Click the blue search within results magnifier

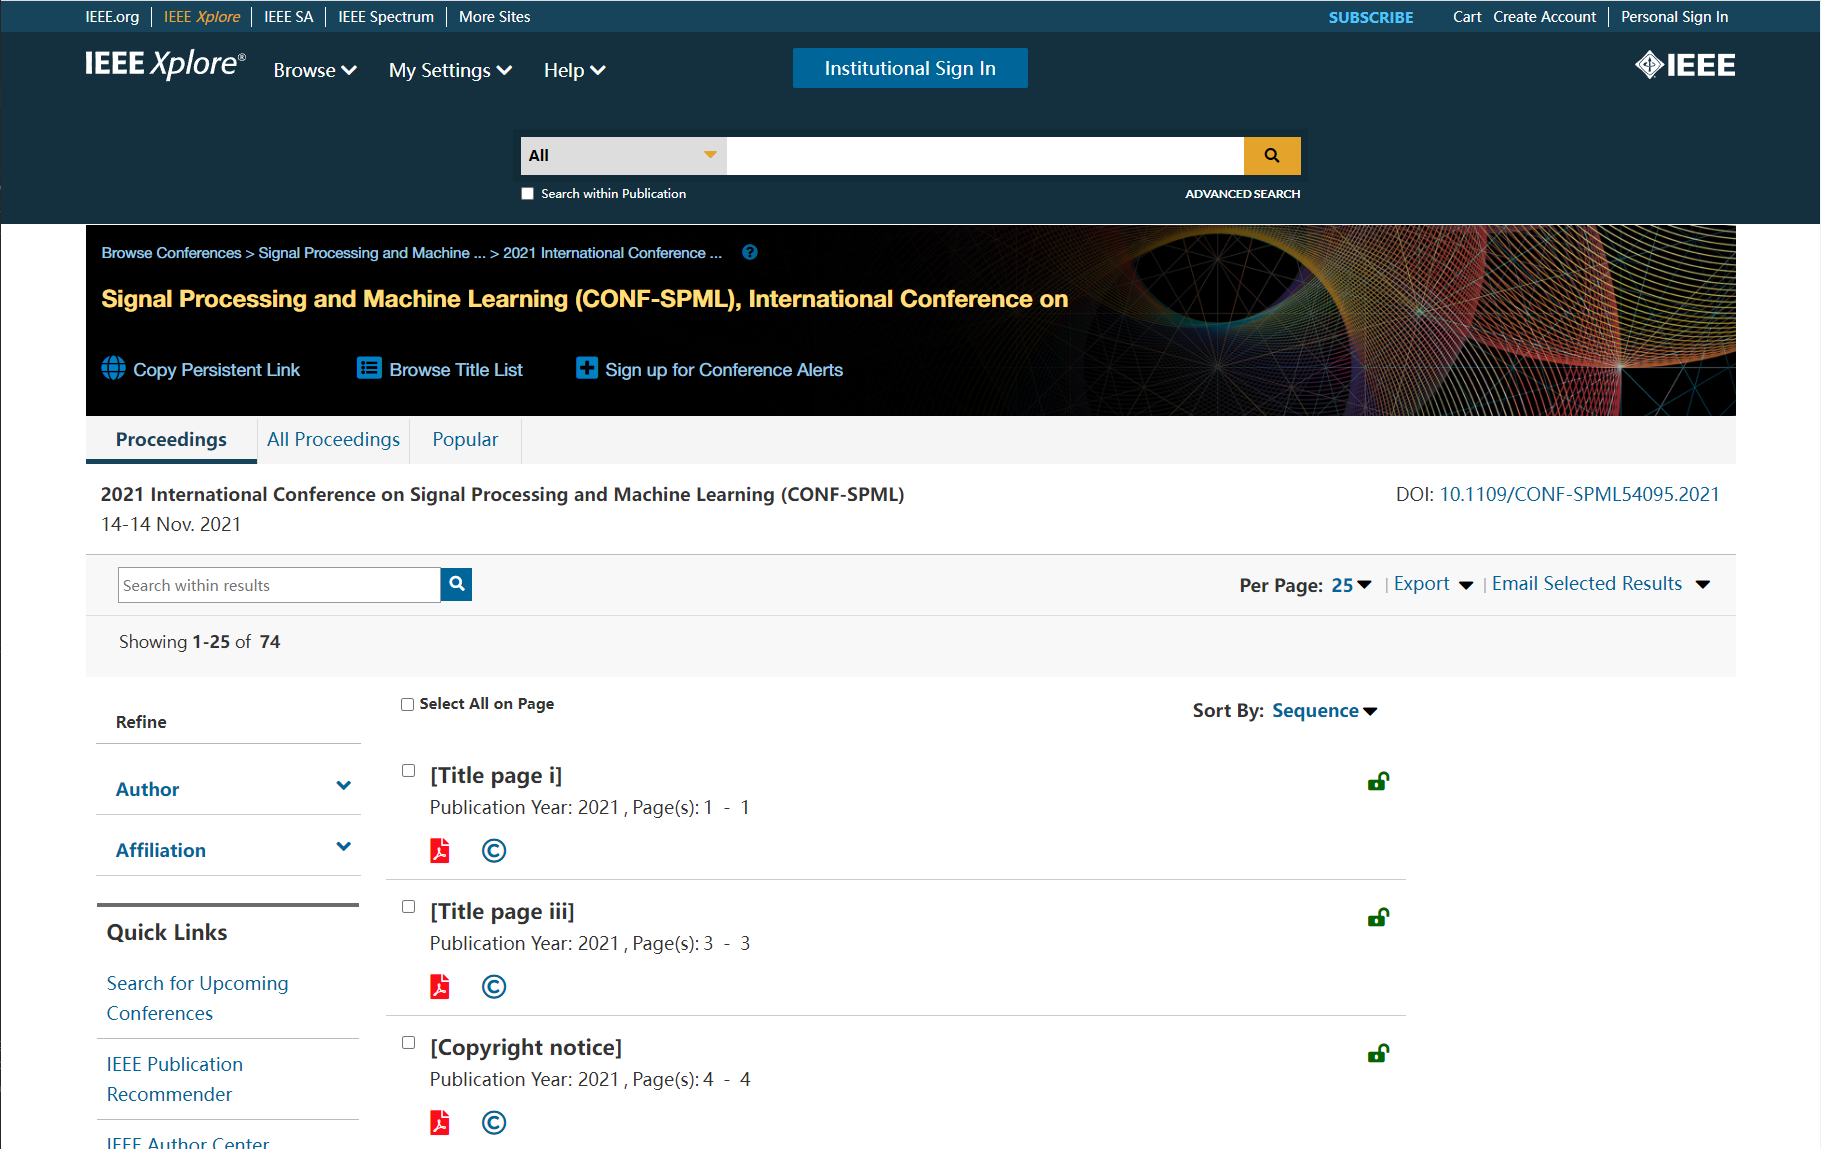tap(456, 584)
